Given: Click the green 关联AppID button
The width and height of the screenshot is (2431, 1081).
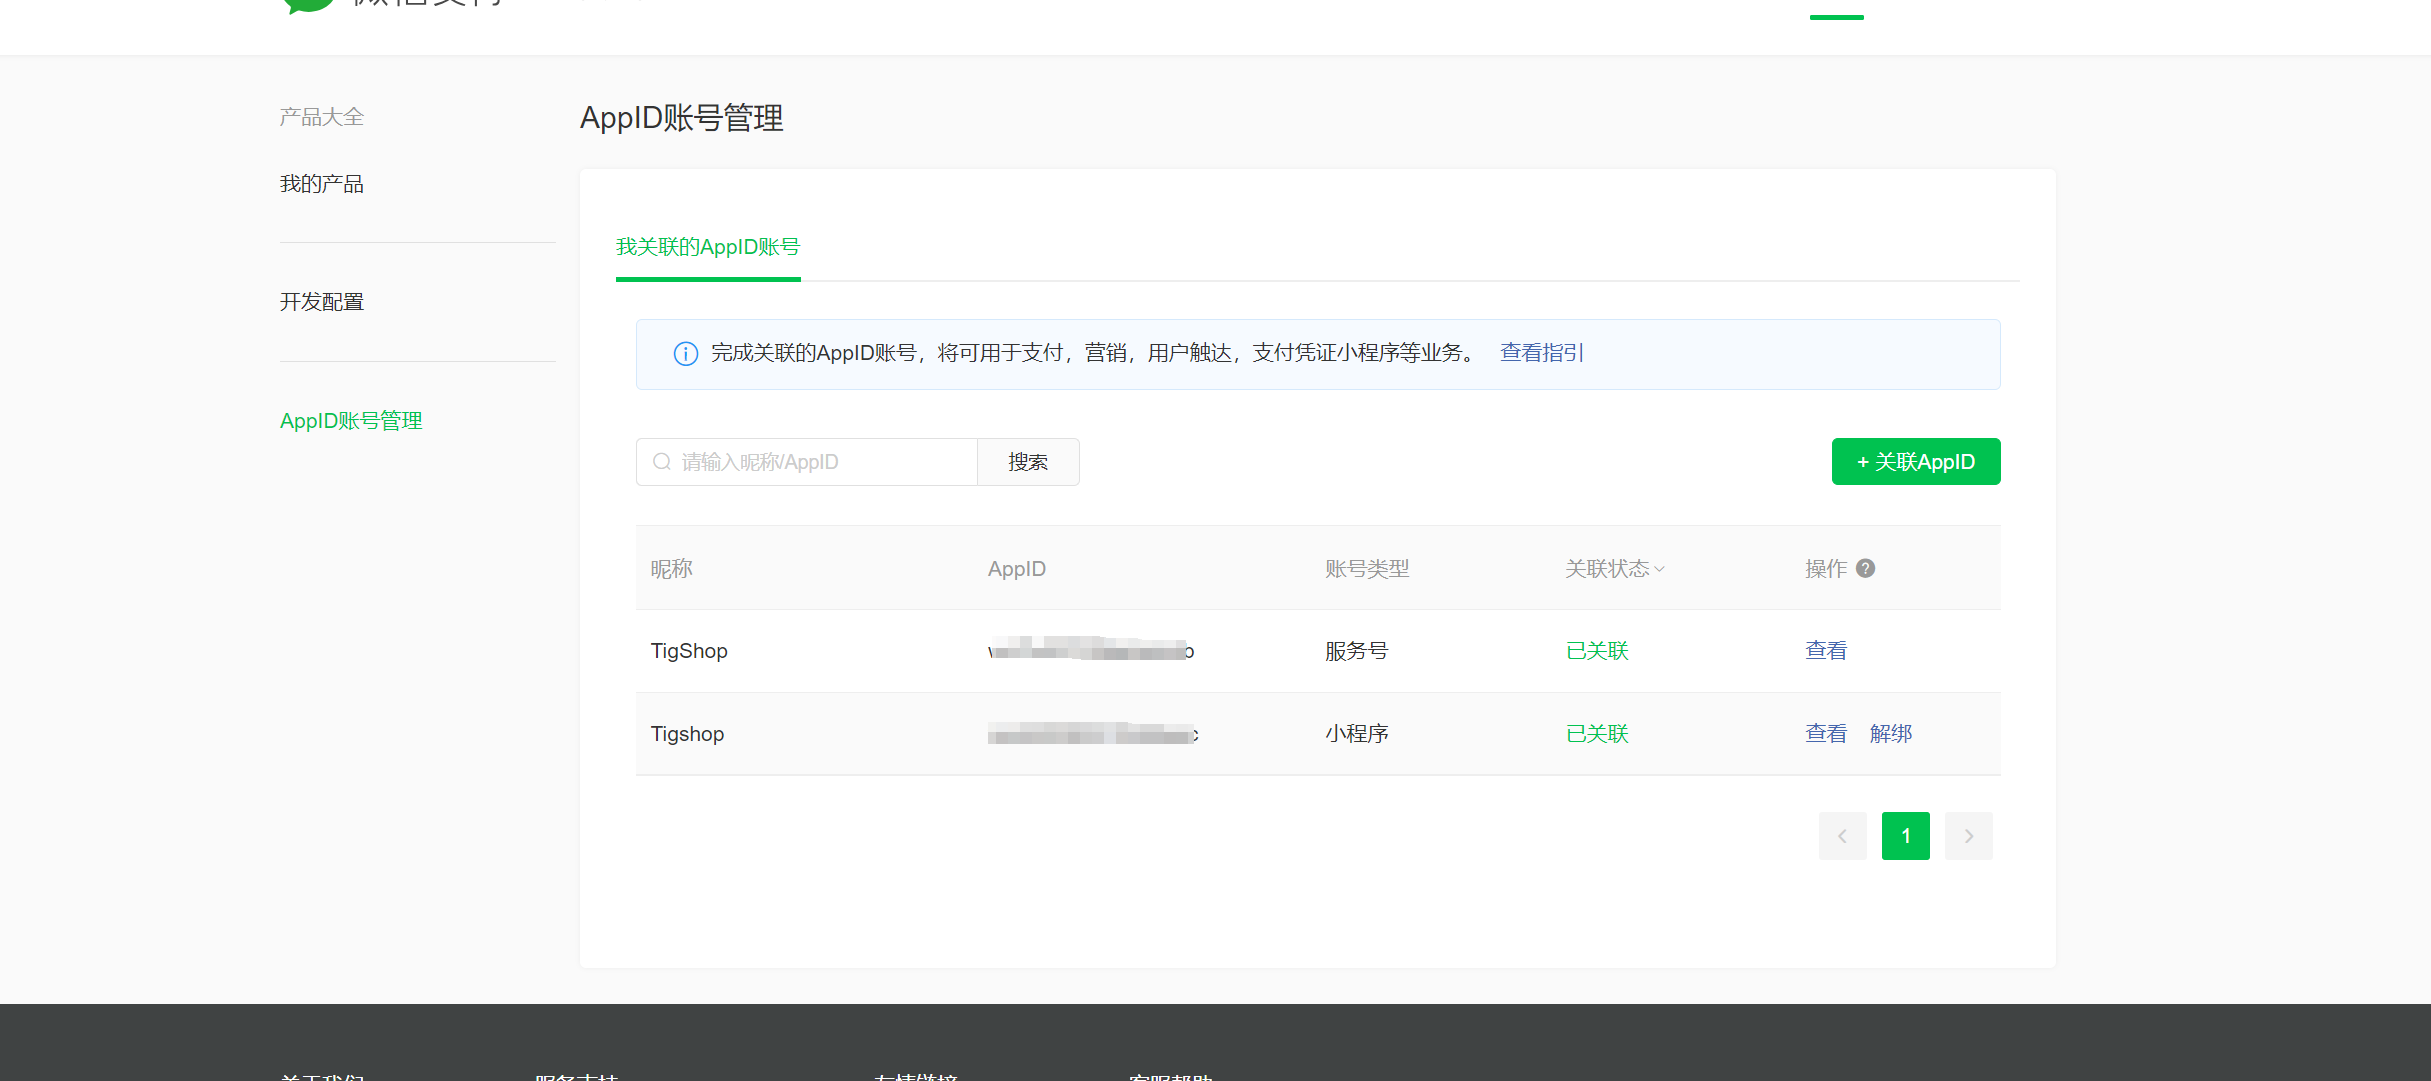Looking at the screenshot, I should pos(1916,462).
